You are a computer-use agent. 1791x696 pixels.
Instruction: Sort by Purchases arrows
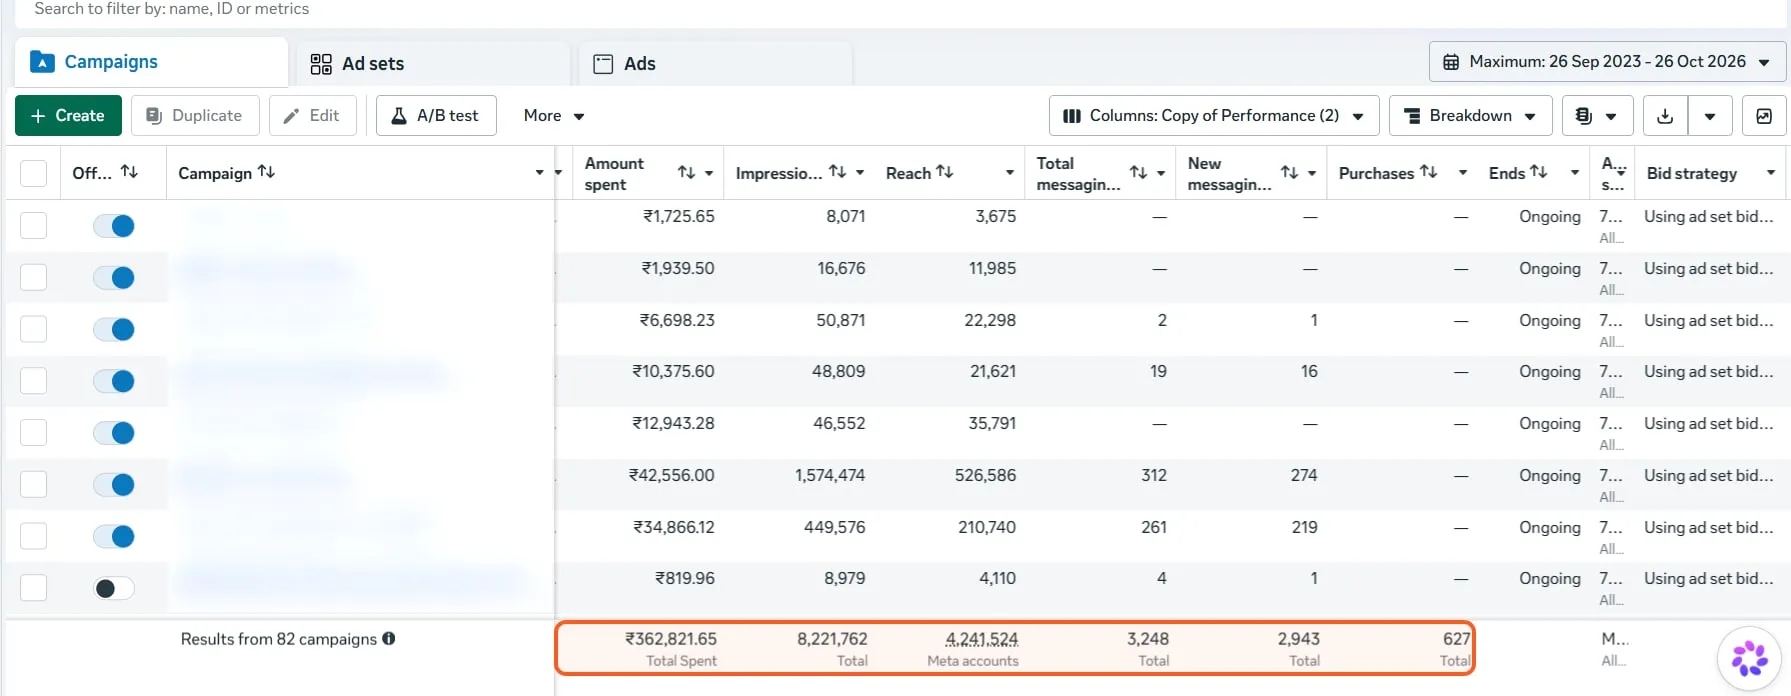[1428, 172]
